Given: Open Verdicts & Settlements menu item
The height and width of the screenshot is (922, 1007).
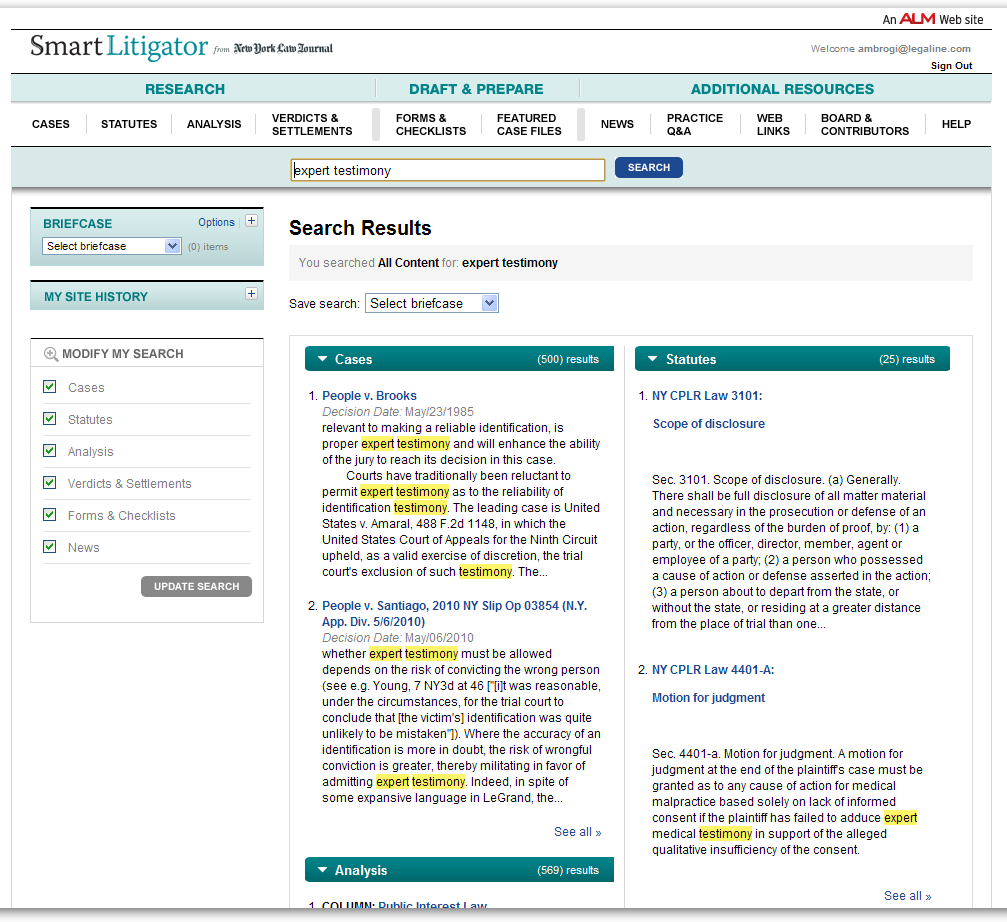Looking at the screenshot, I should click(312, 125).
